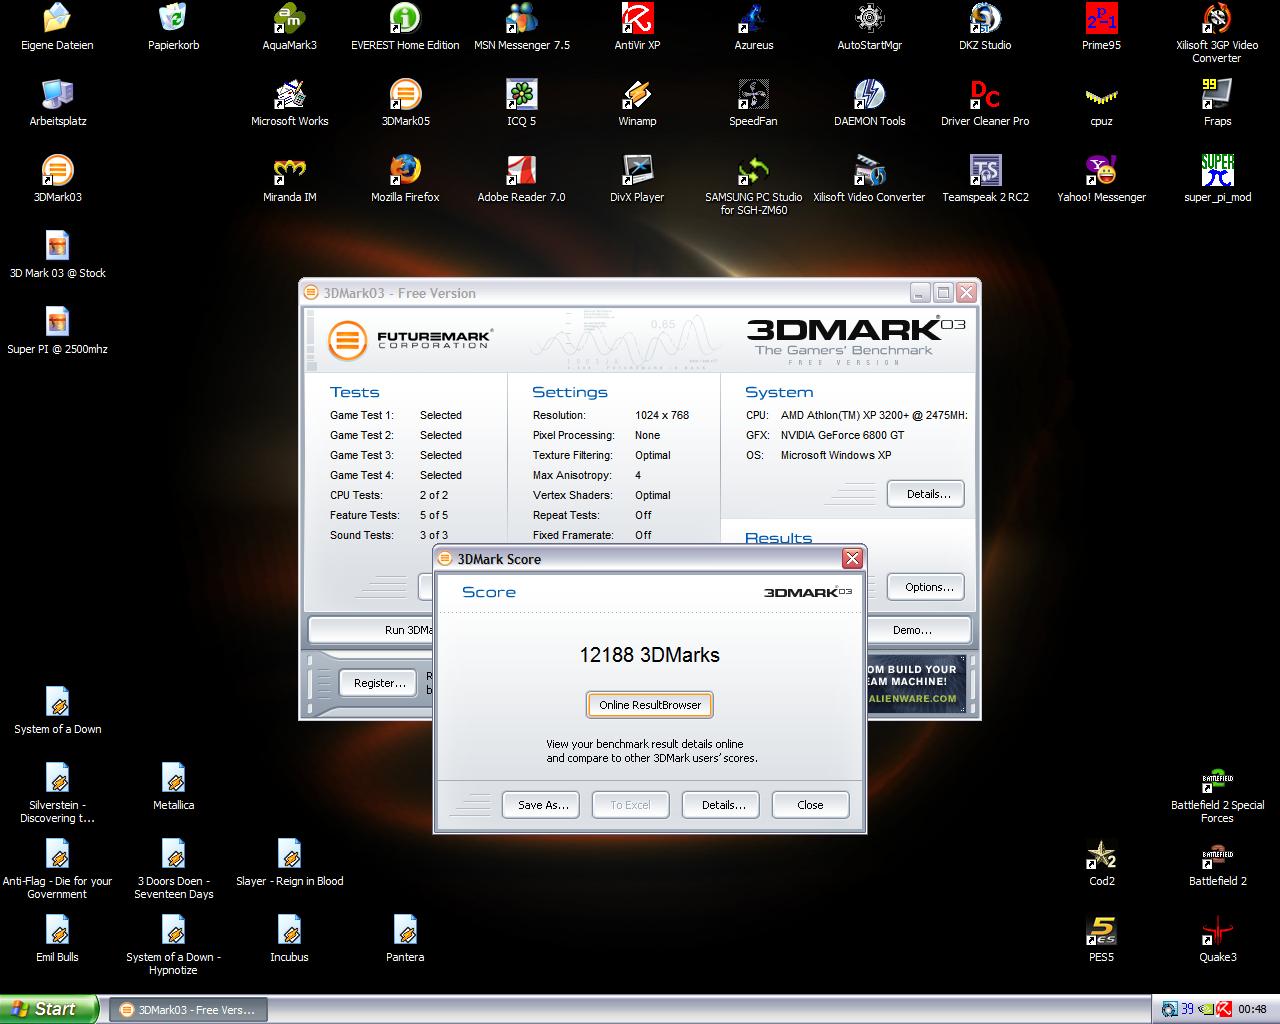Image resolution: width=1280 pixels, height=1024 pixels.
Task: Open the Papierkorb recycle bin
Action: tap(173, 27)
